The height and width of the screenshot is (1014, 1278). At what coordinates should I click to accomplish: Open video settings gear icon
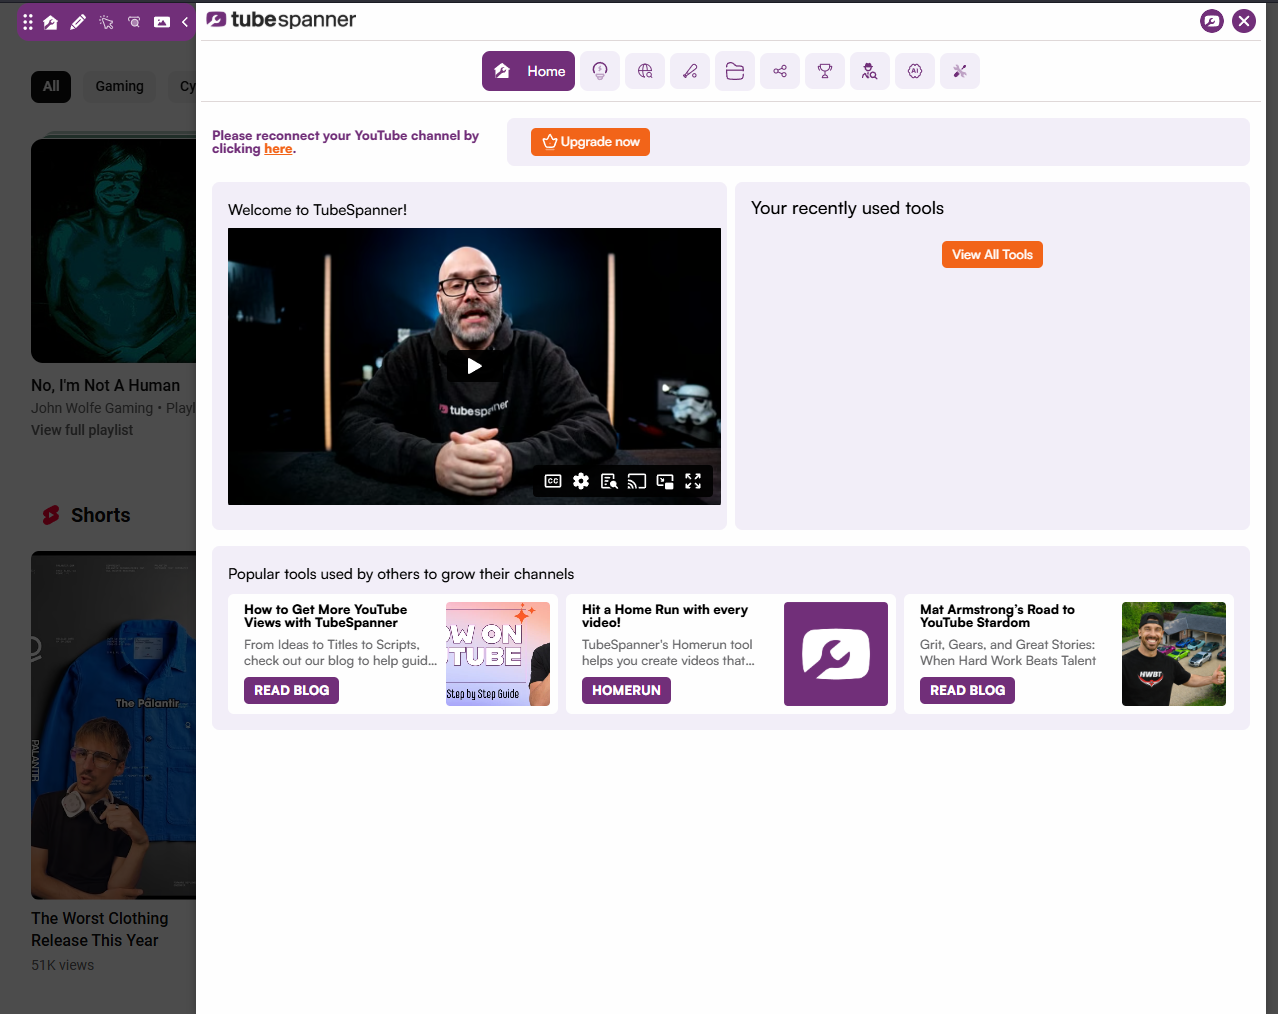(x=581, y=481)
